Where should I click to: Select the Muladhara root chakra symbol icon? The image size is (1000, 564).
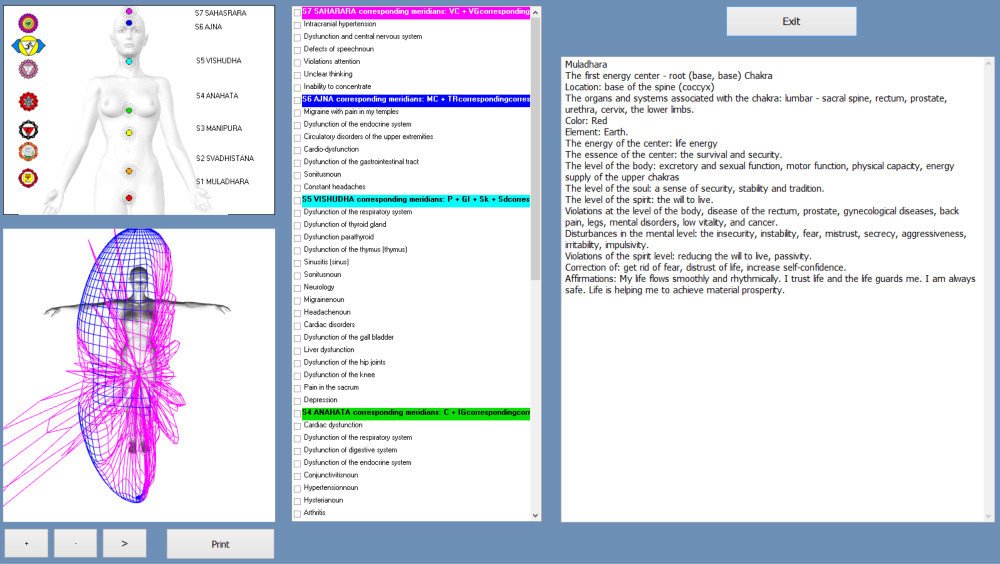(28, 178)
